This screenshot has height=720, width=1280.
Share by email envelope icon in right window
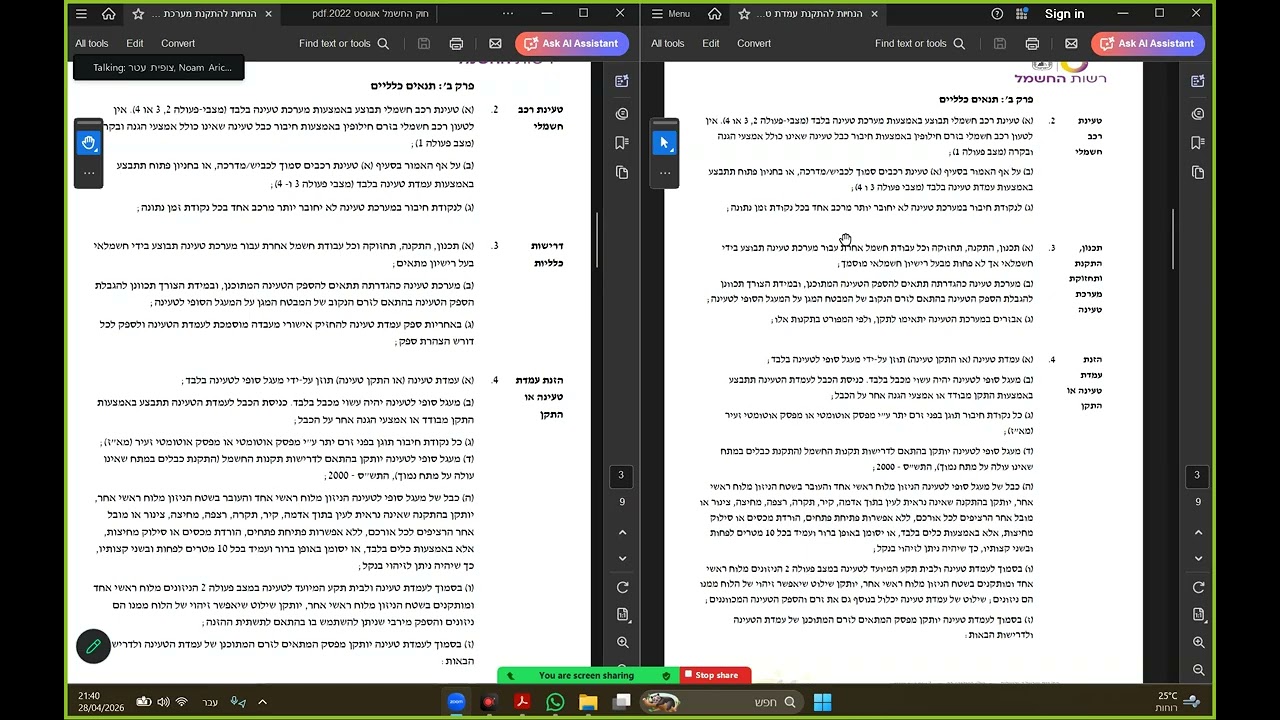coord(1071,44)
